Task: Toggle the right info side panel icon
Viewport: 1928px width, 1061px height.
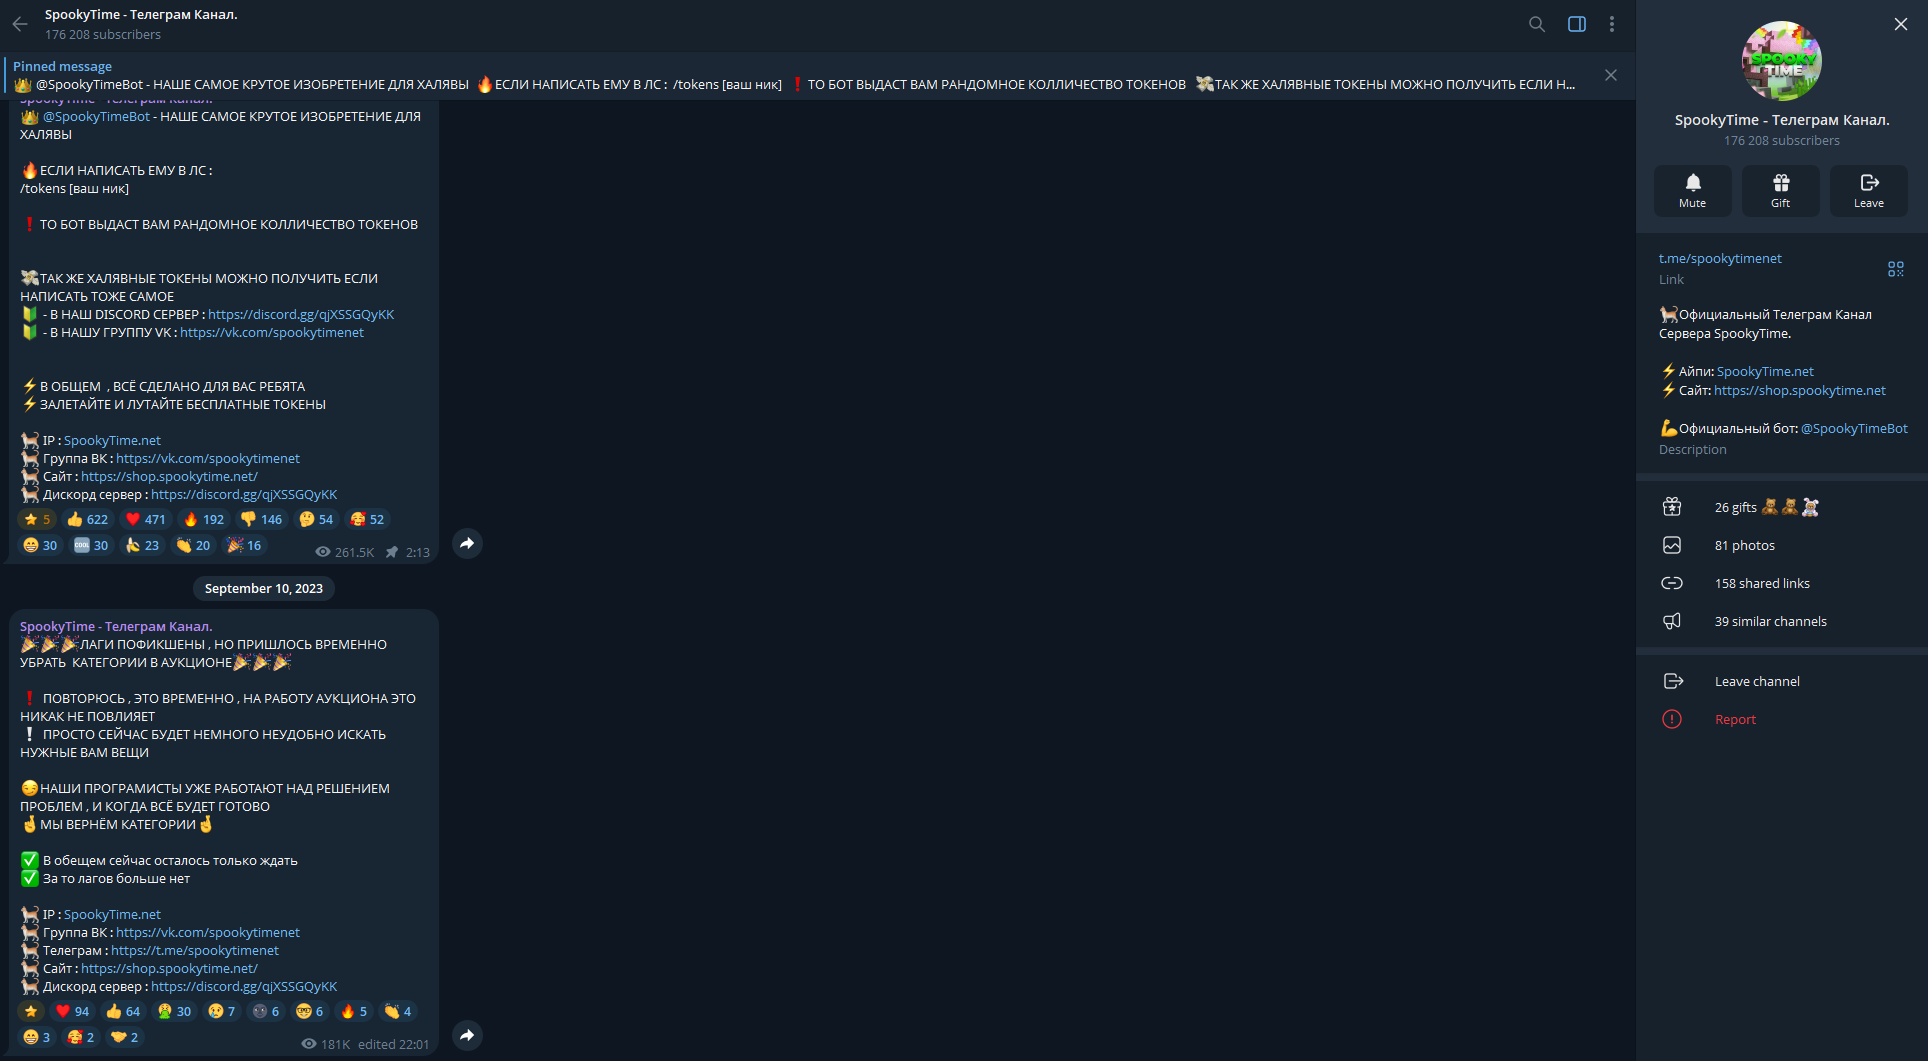Action: pos(1577,24)
